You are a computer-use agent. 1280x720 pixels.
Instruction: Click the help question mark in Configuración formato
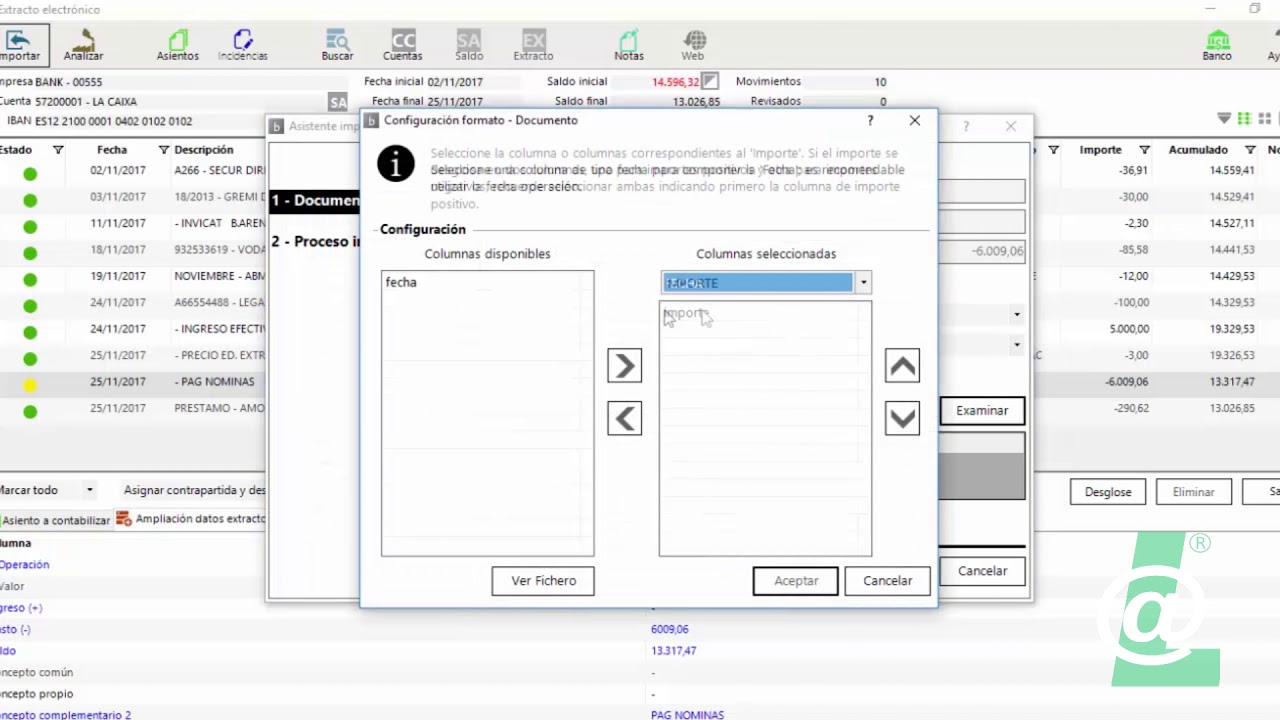point(870,120)
